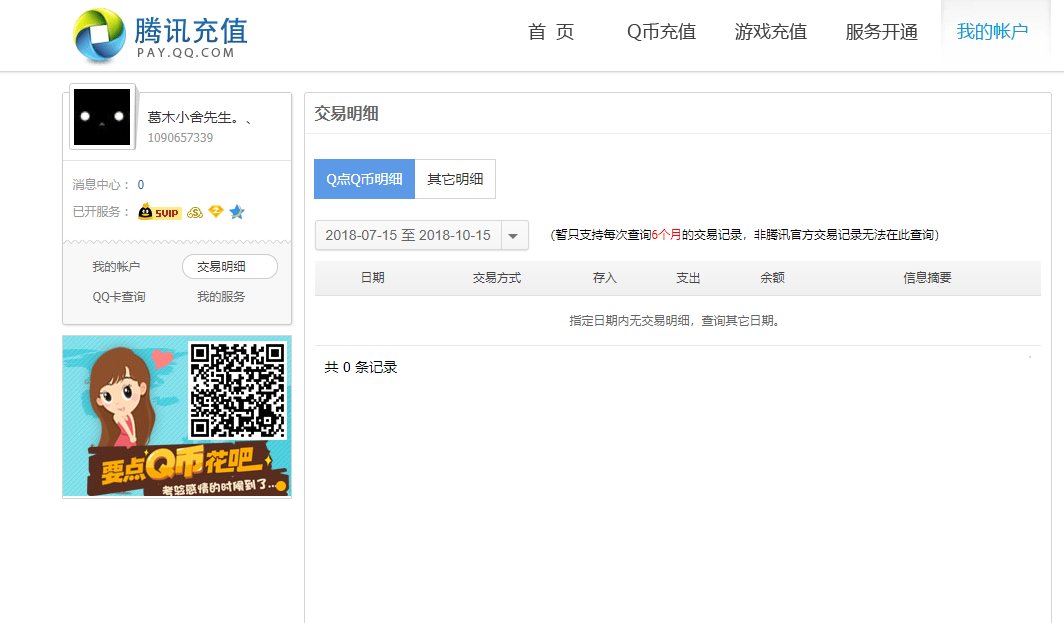Click the black user avatar image
Screen dimensions: 1064x623
tap(102, 117)
